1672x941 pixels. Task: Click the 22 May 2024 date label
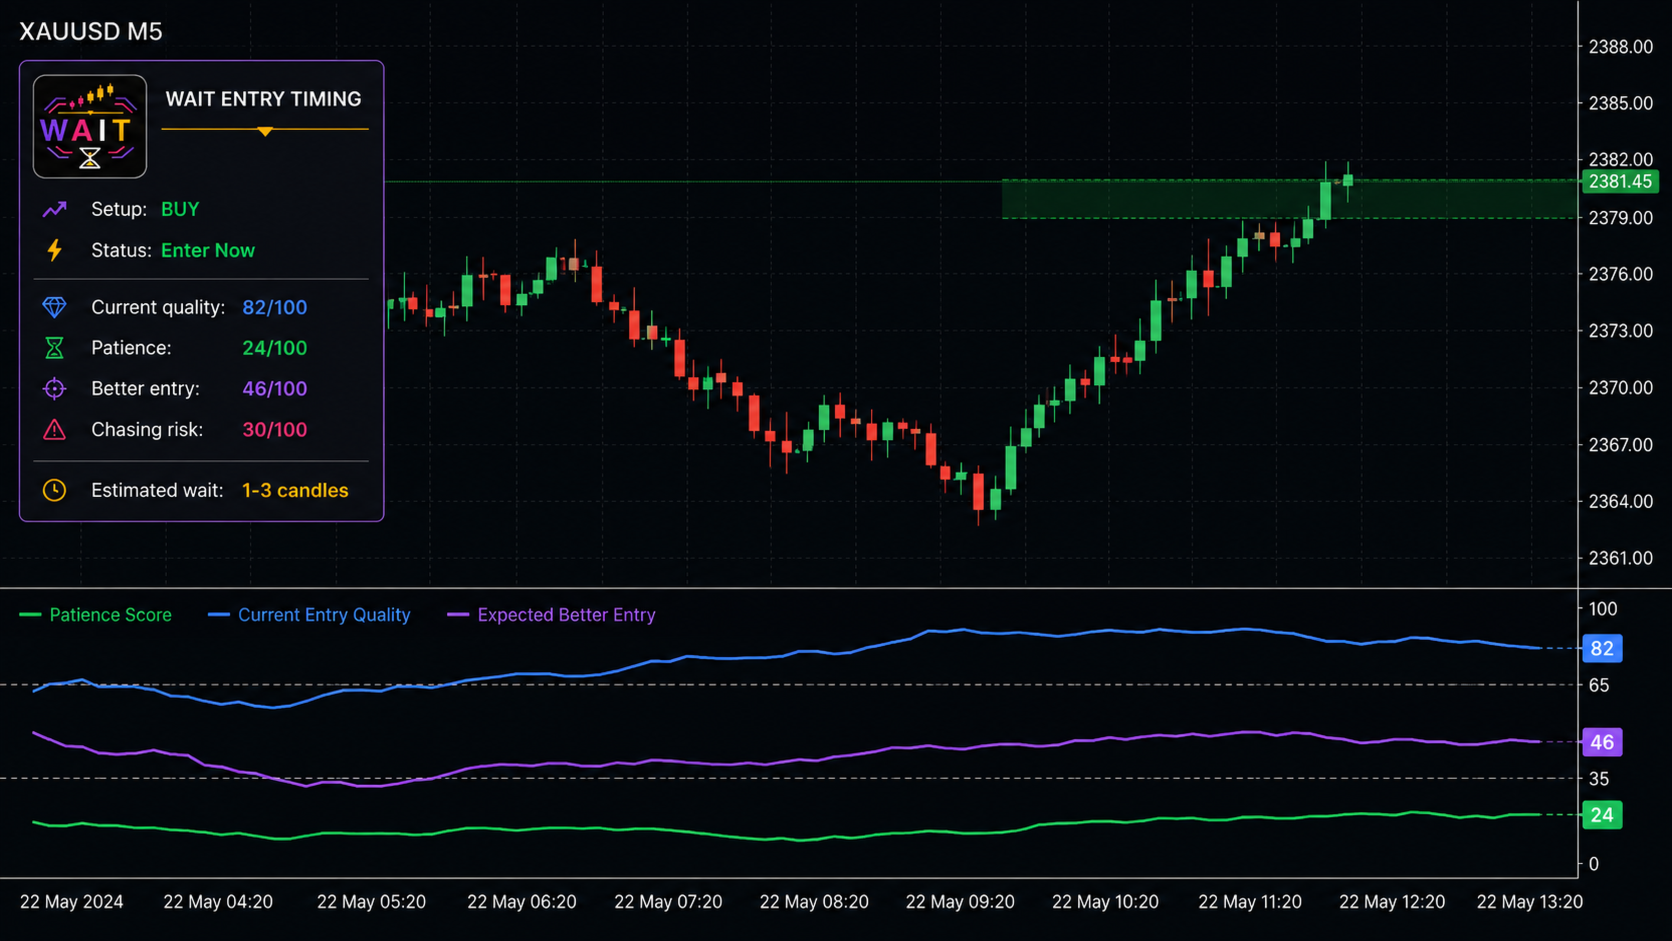(72, 902)
